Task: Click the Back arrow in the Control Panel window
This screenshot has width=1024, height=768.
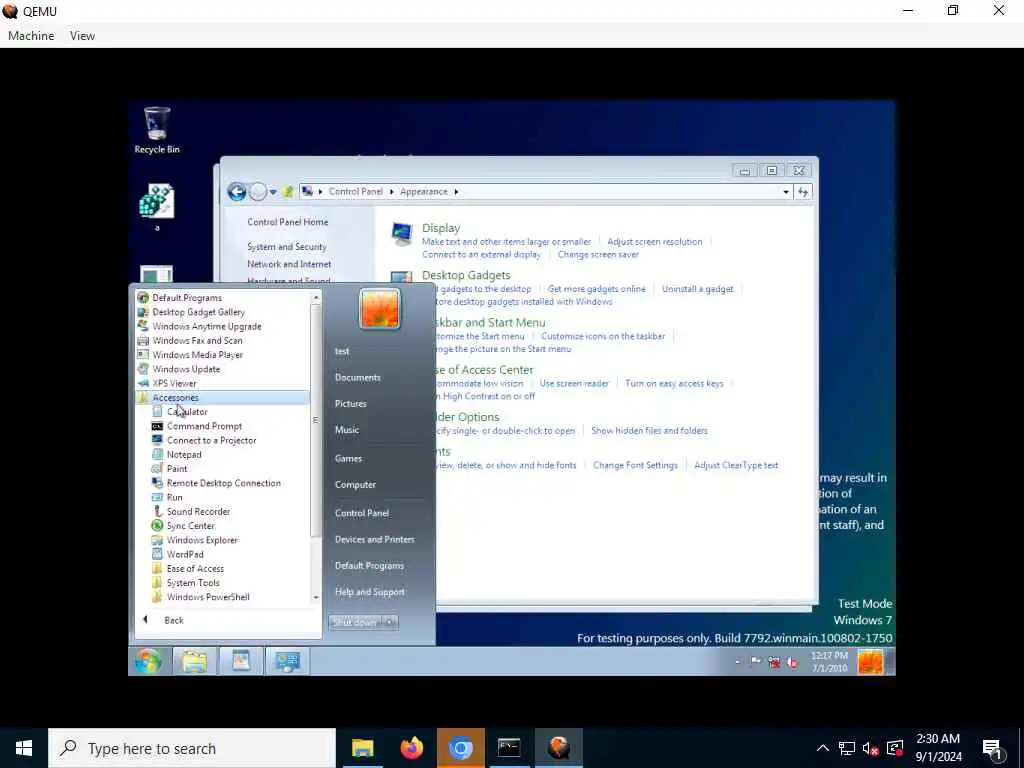Action: point(237,191)
